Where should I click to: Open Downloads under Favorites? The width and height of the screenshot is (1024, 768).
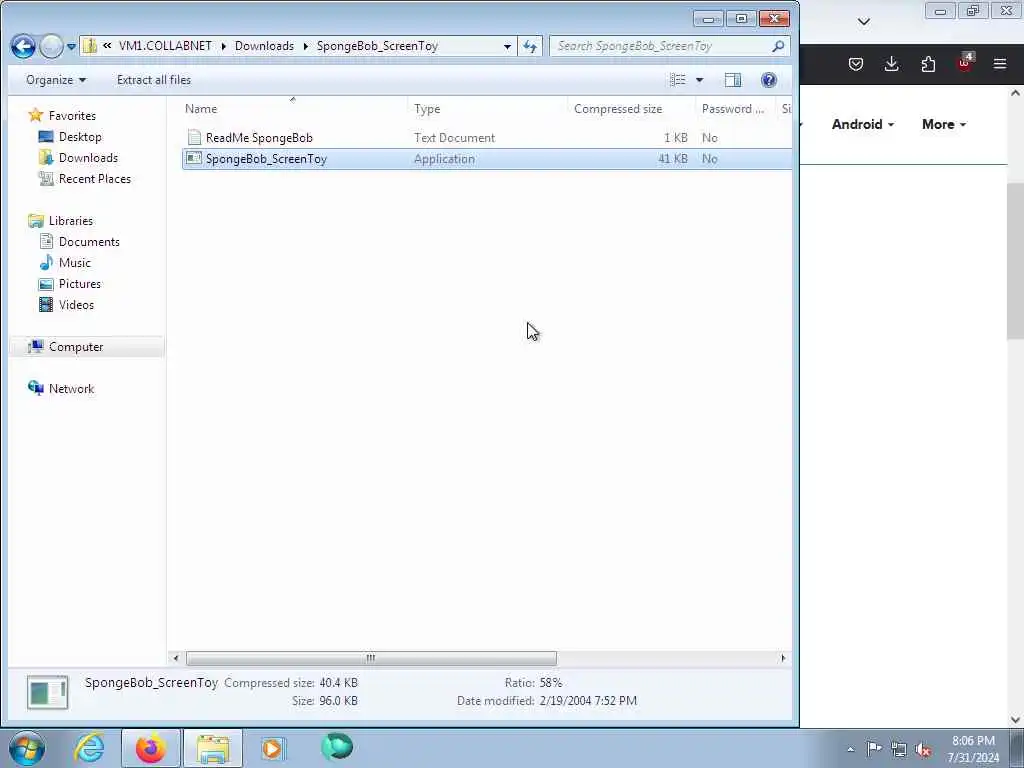click(88, 158)
